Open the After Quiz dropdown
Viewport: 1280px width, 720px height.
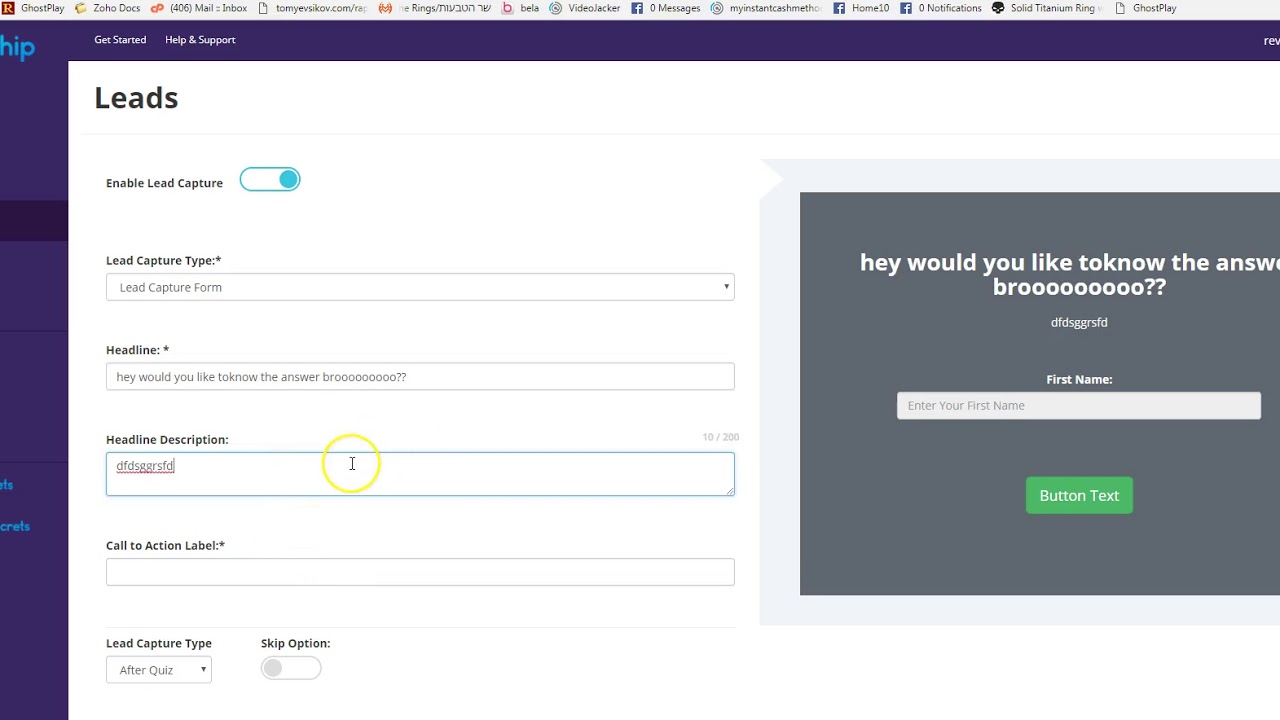pos(159,670)
